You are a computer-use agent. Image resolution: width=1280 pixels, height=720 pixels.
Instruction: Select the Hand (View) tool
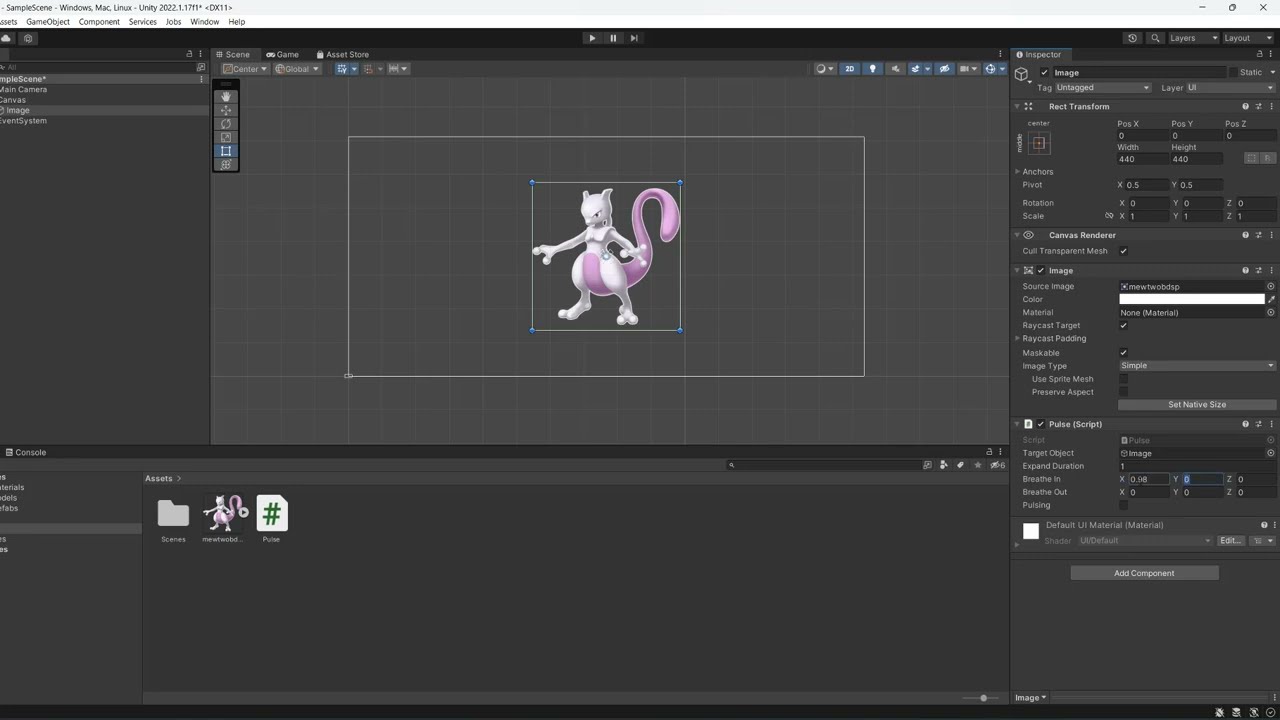tap(226, 96)
